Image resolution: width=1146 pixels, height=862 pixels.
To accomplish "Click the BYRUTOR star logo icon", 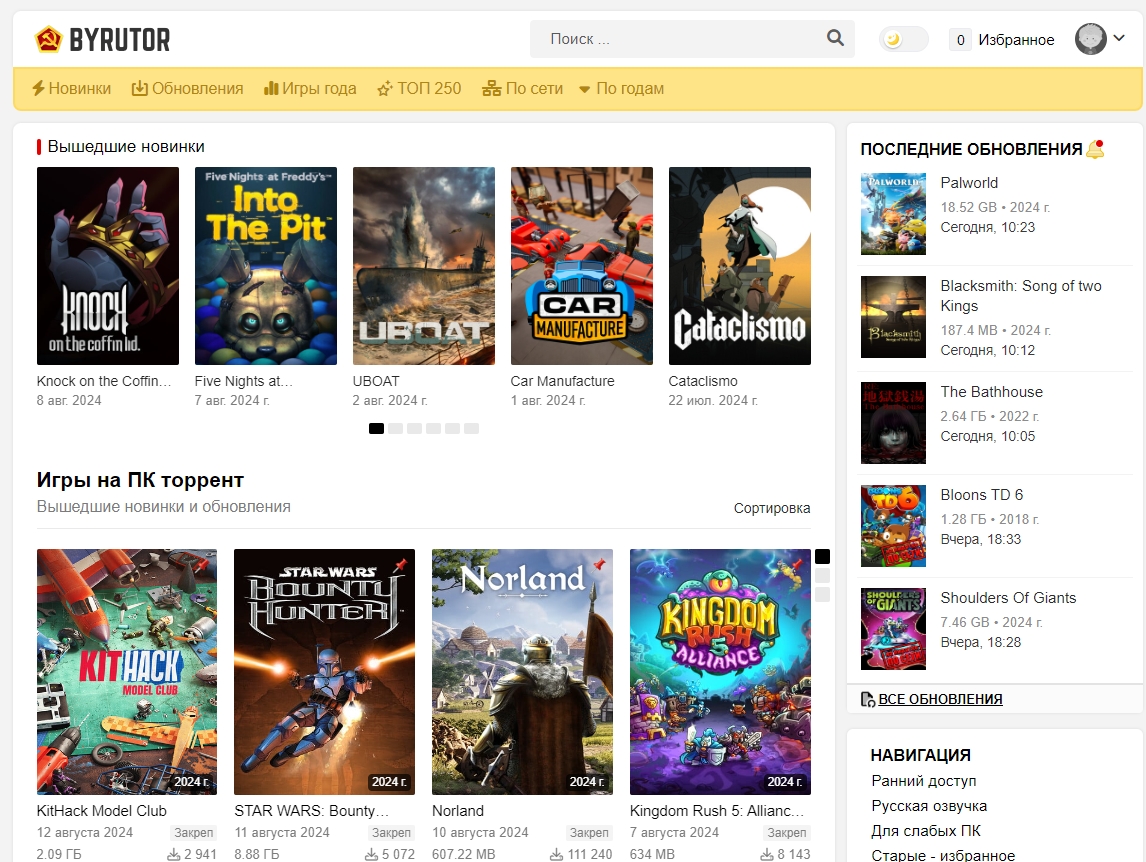I will coord(49,39).
